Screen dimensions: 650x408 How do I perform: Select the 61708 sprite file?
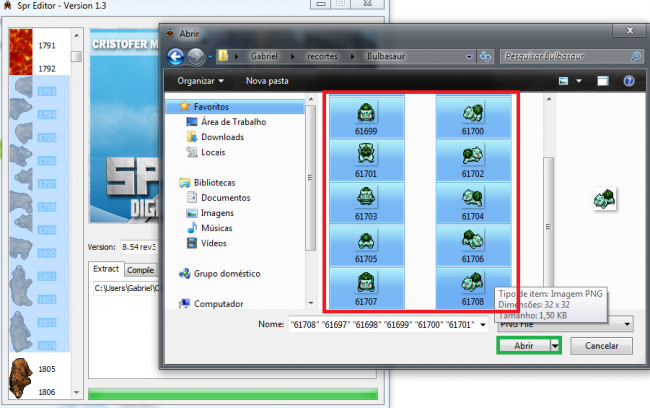click(x=473, y=288)
